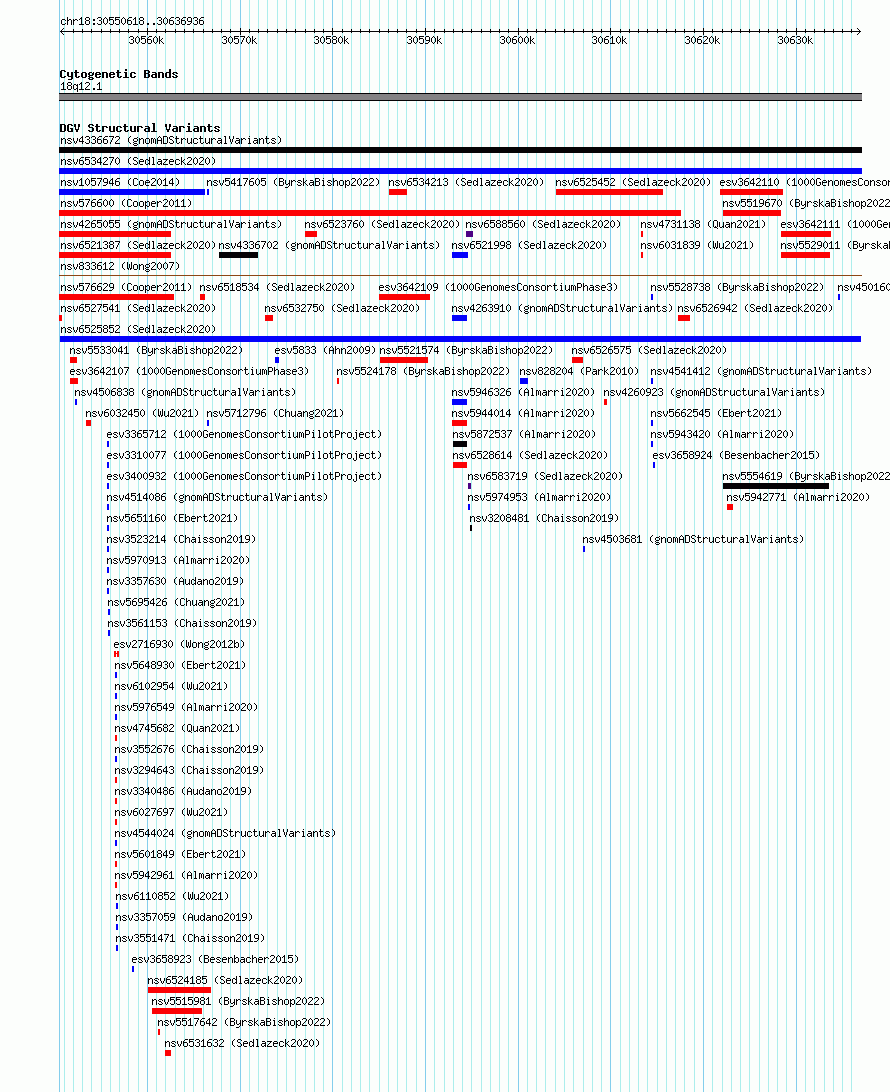Image resolution: width=890 pixels, height=1092 pixels.
Task: Select nsv4263910 gnomAD variant
Action: click(562, 307)
